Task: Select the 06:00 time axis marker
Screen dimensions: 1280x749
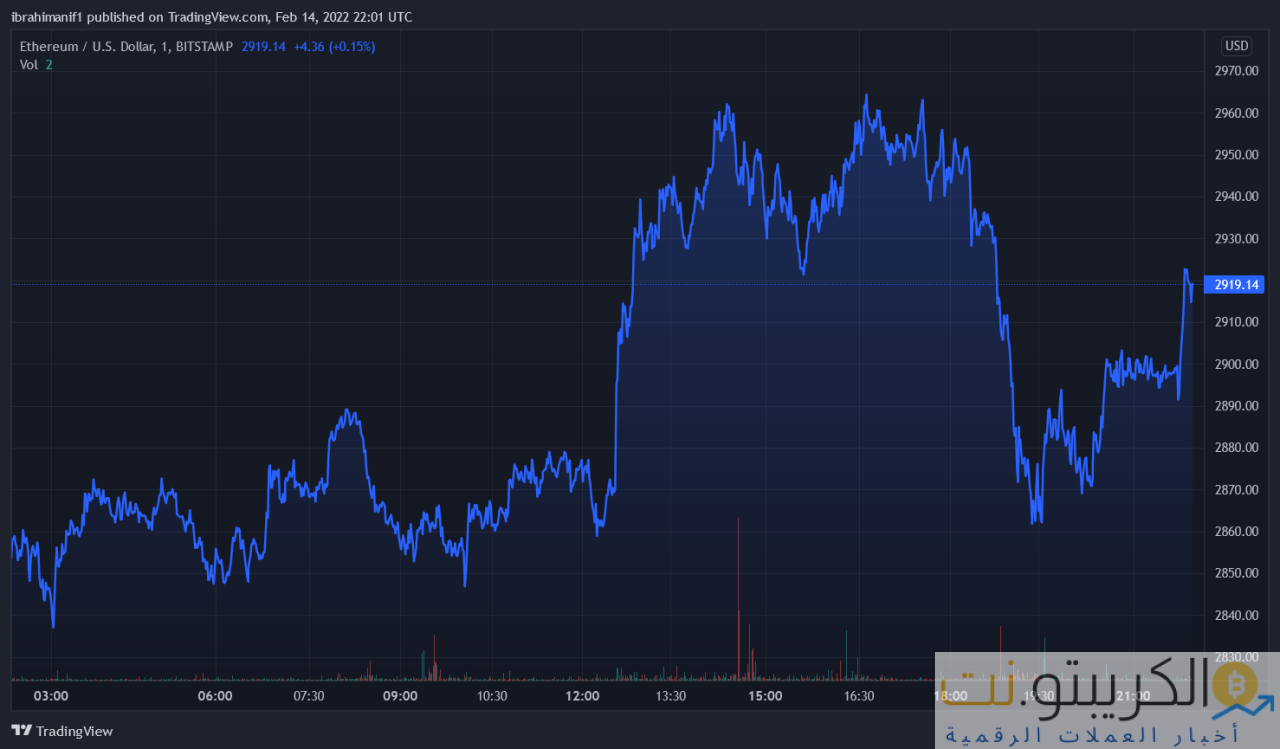Action: click(215, 696)
